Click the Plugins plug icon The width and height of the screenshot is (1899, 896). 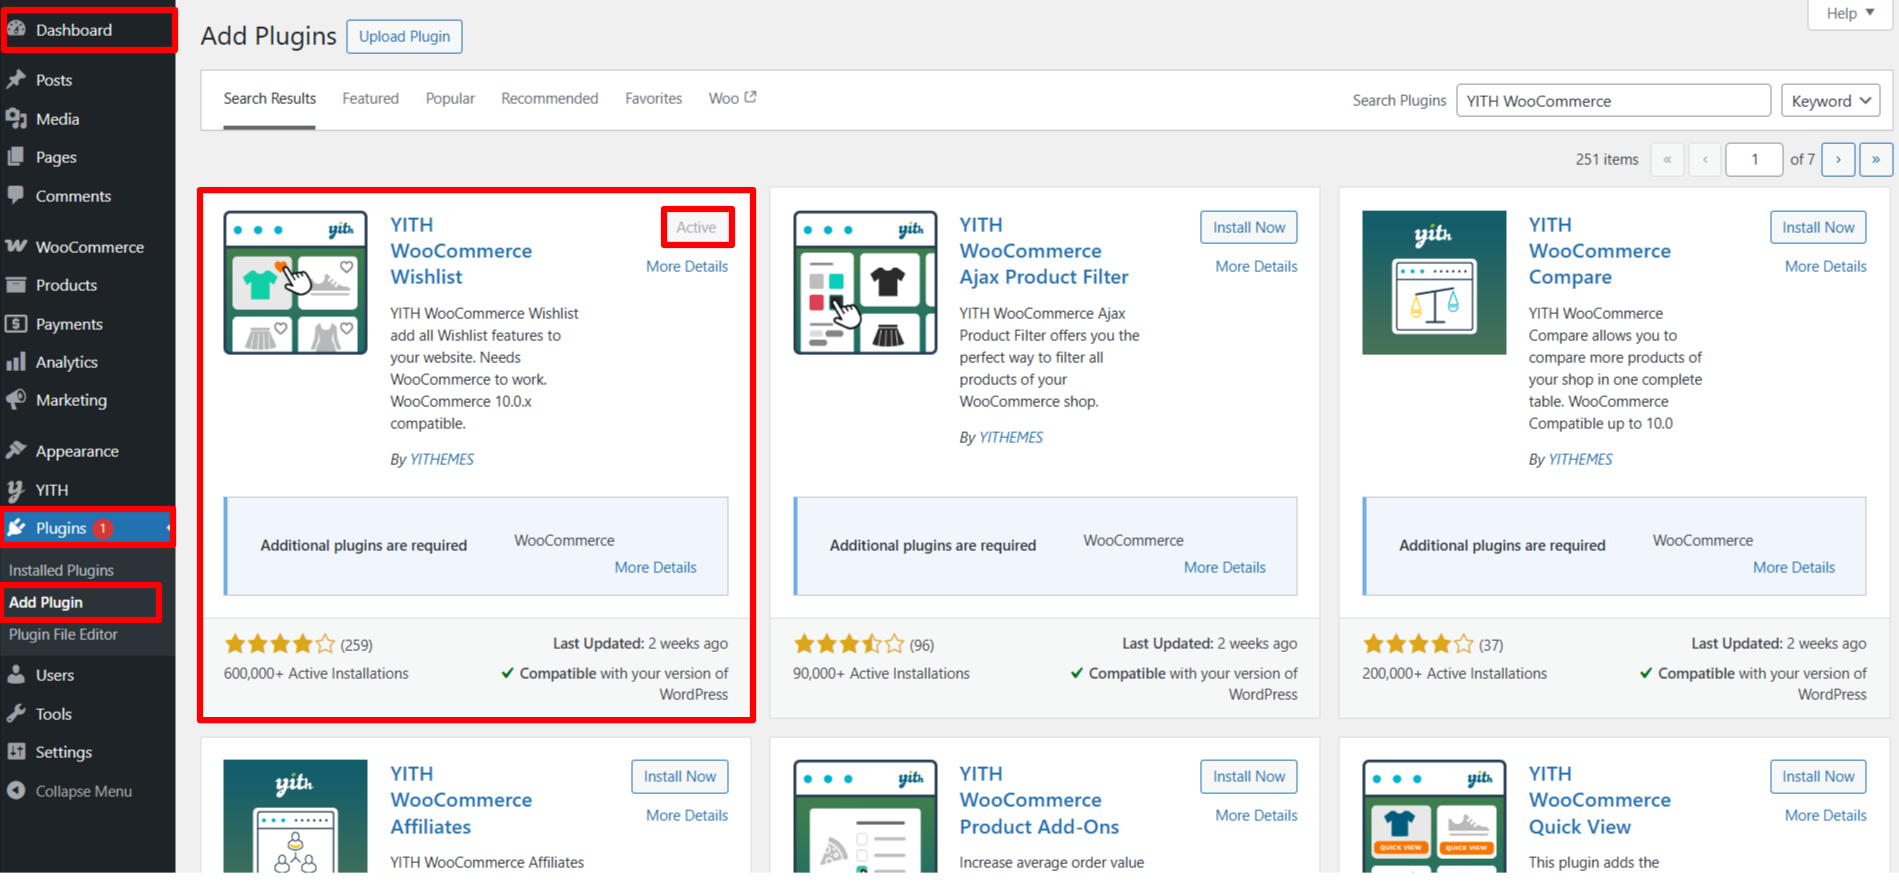[x=16, y=527]
